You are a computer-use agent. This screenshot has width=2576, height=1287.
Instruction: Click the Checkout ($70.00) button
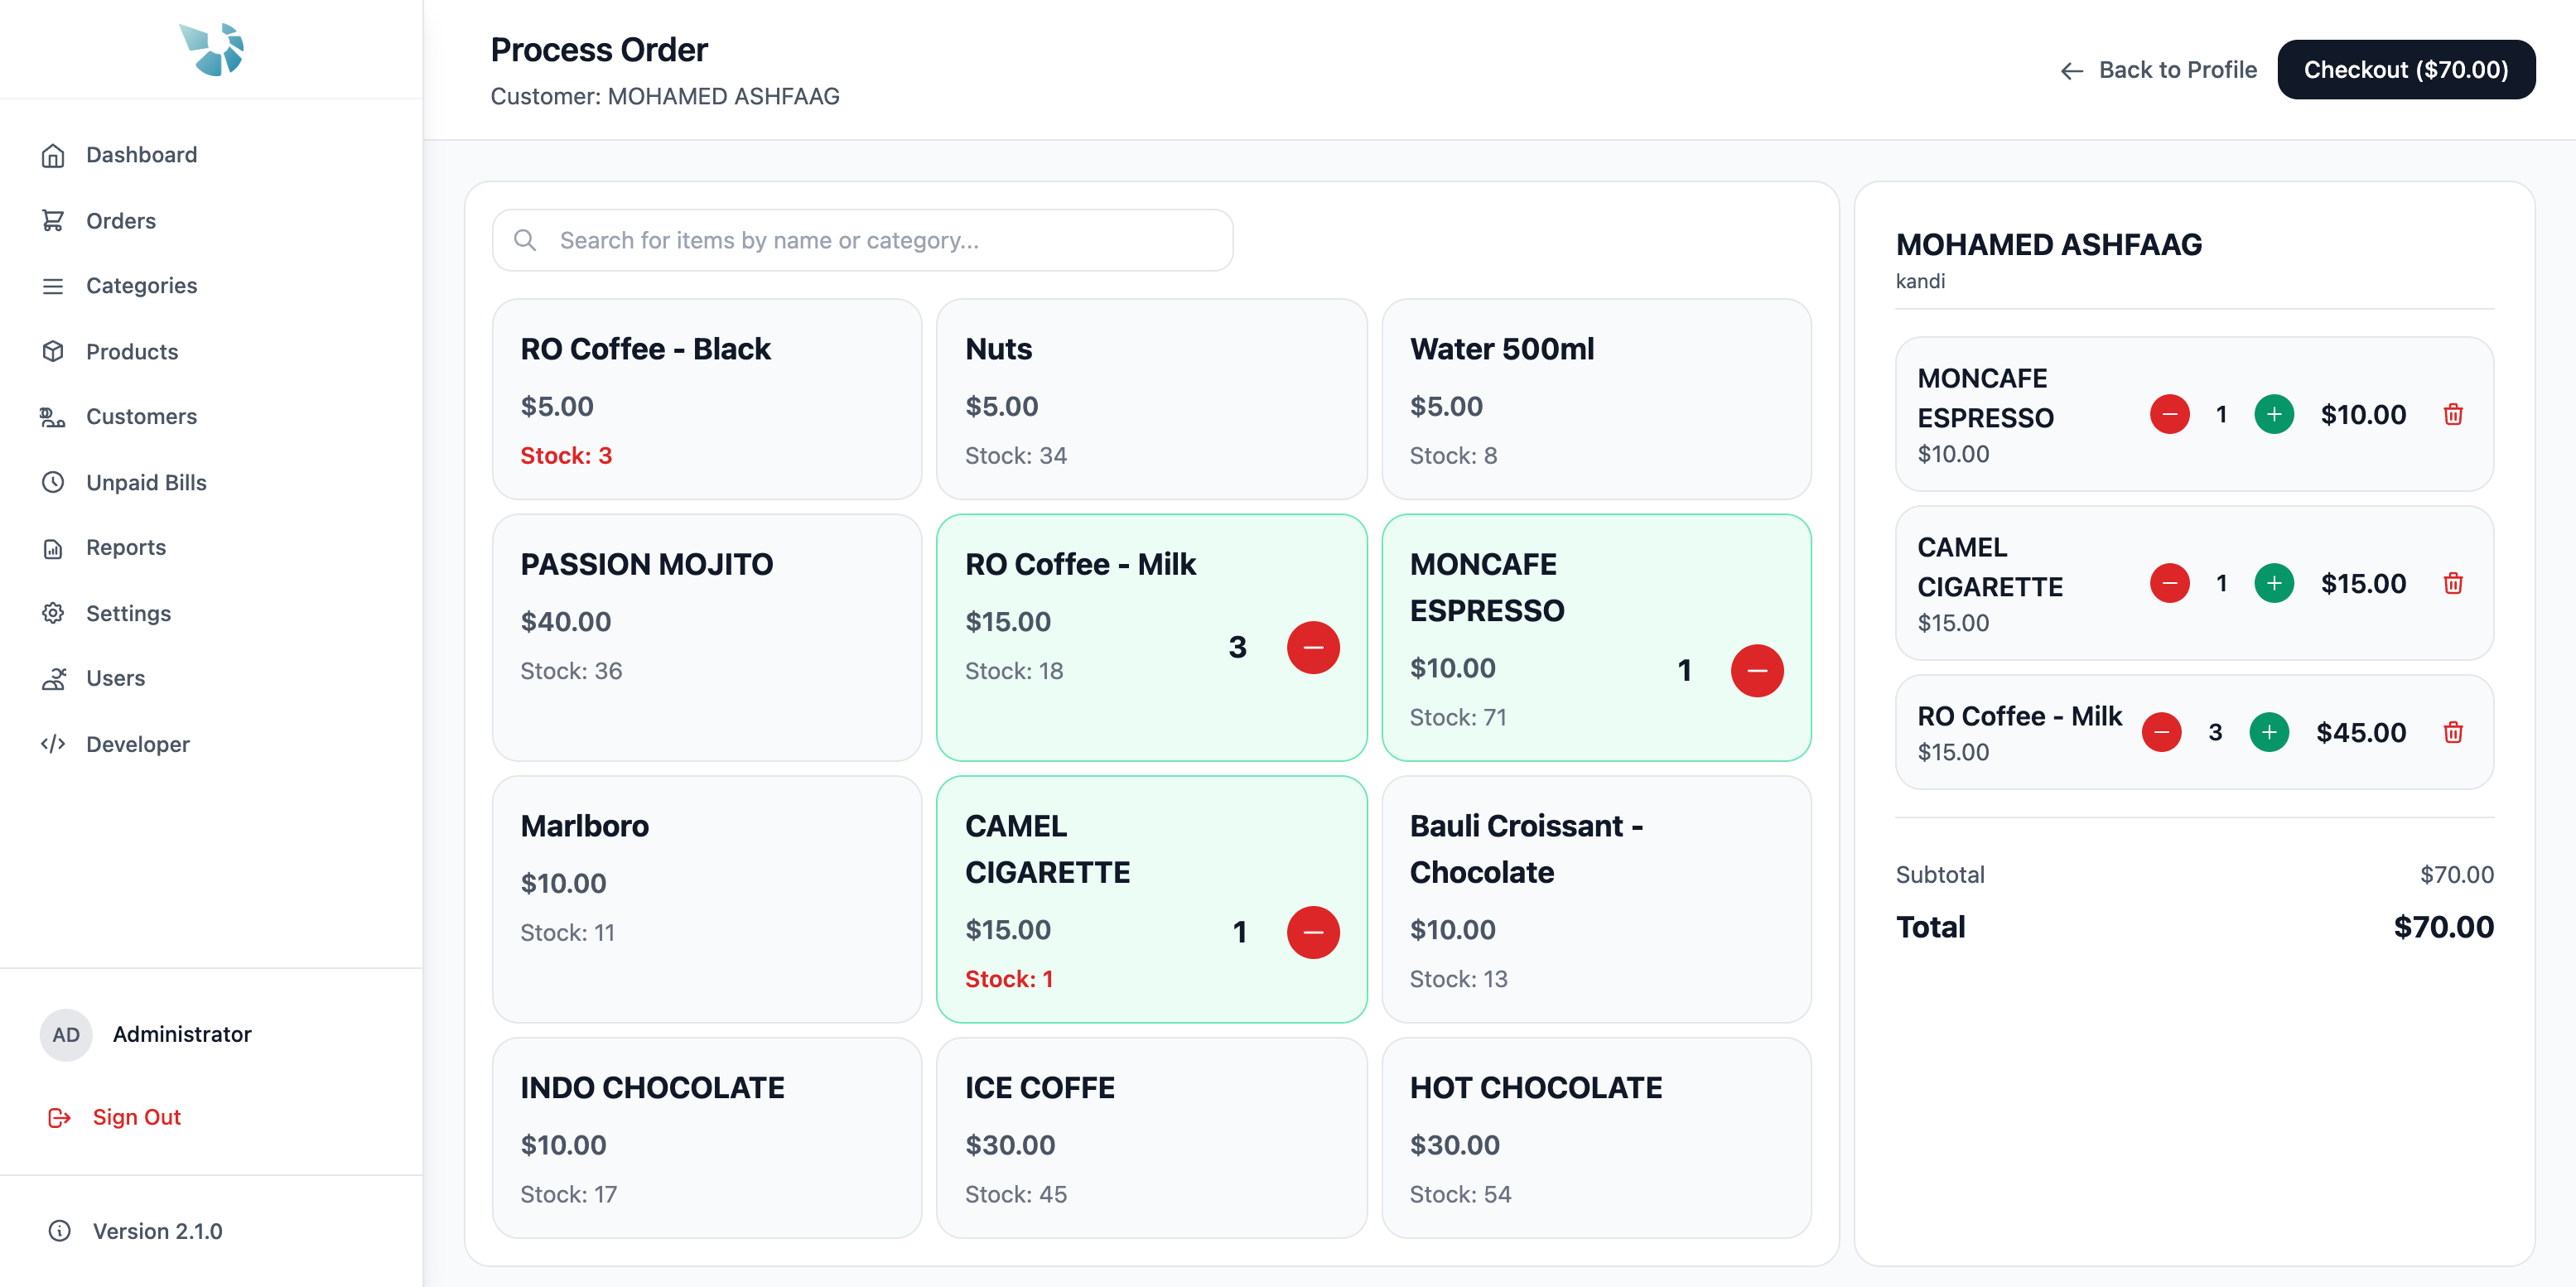[2405, 70]
